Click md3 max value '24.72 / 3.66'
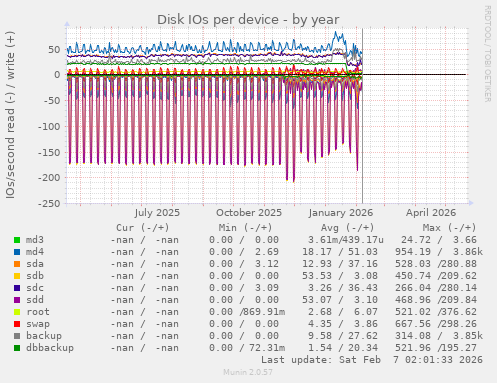The width and height of the screenshot is (497, 383). pos(439,240)
